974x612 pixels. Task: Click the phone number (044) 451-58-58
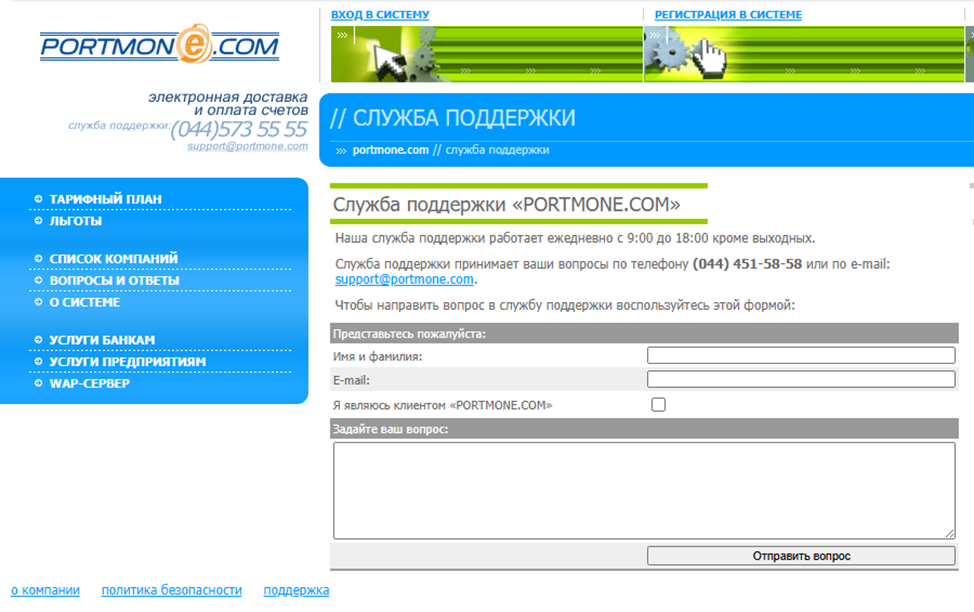pyautogui.click(x=747, y=264)
